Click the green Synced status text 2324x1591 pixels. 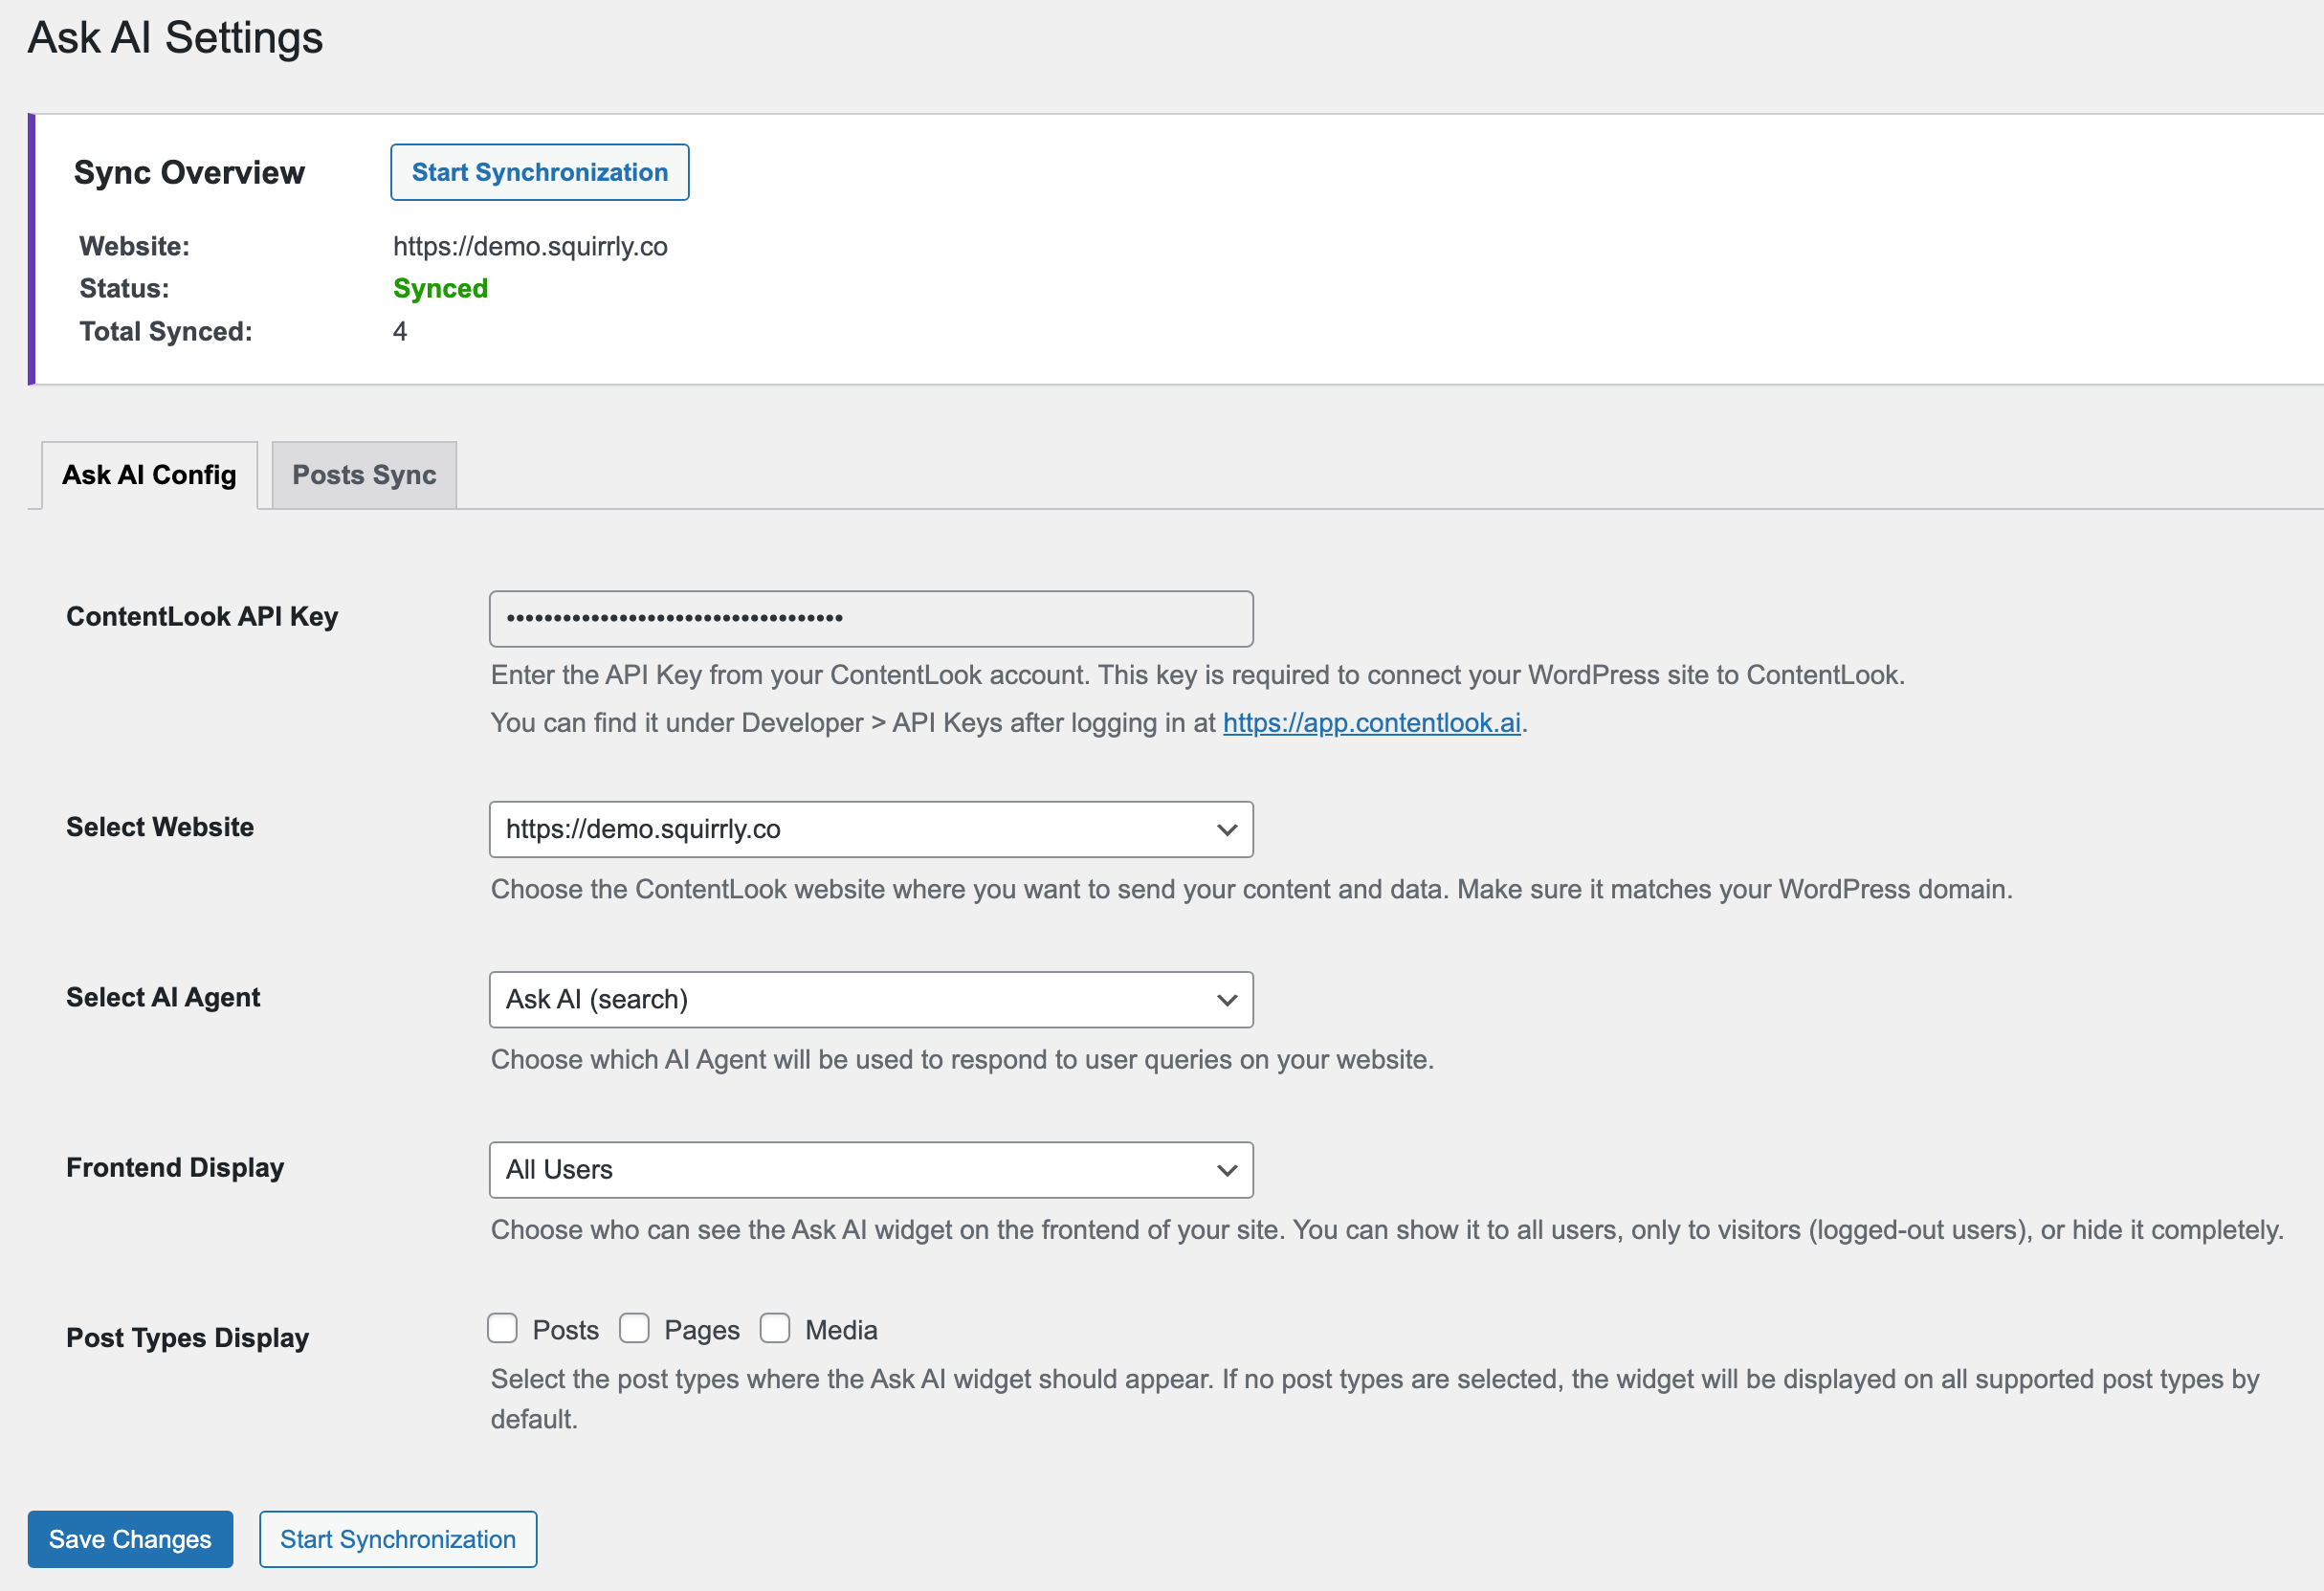[x=440, y=288]
